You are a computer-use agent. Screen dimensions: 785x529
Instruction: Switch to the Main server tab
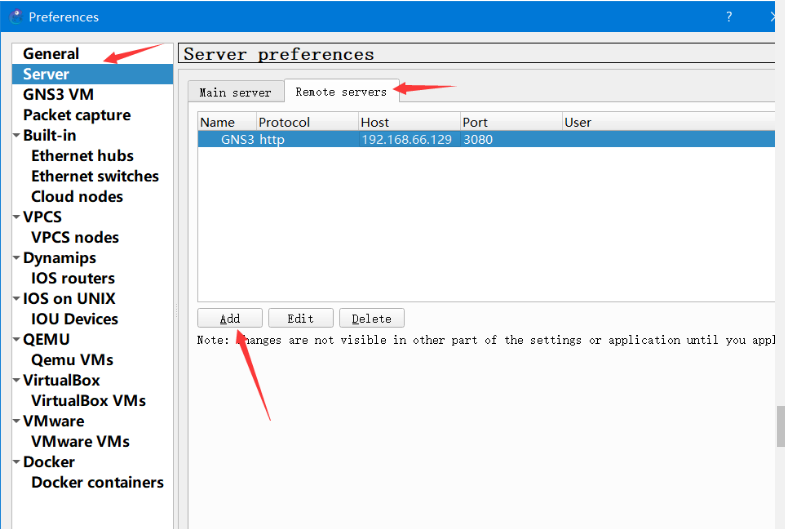tap(236, 92)
